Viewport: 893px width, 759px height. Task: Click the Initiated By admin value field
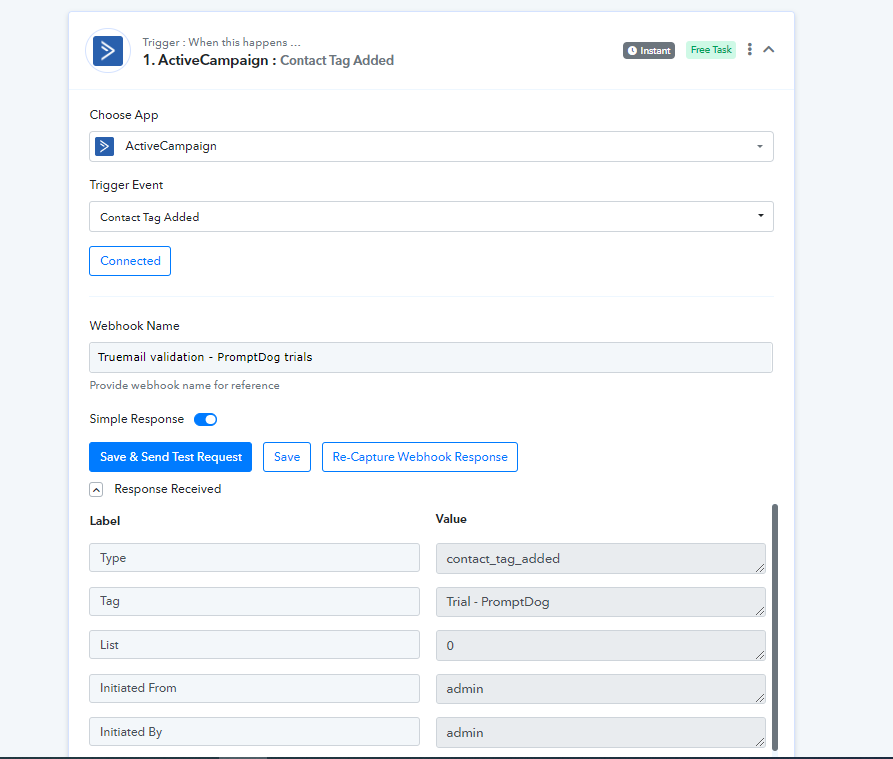pyautogui.click(x=601, y=732)
